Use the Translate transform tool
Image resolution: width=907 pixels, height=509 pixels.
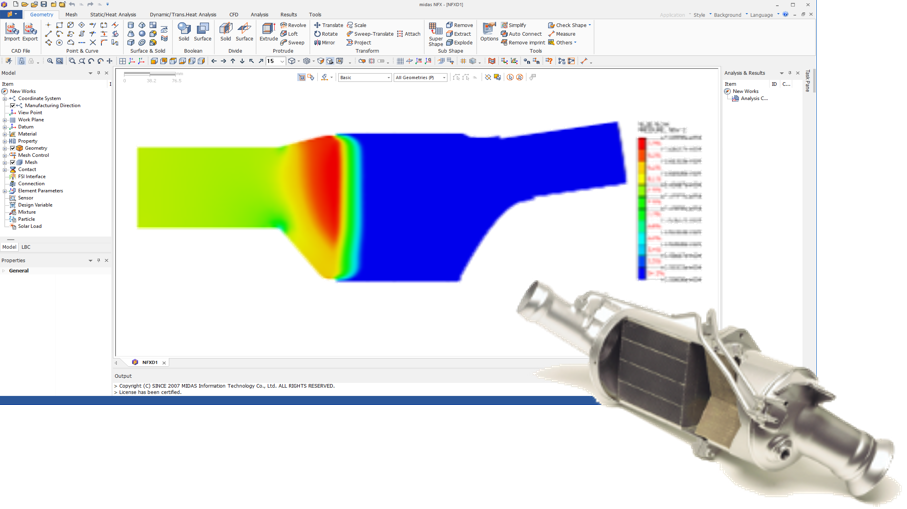[x=329, y=25]
